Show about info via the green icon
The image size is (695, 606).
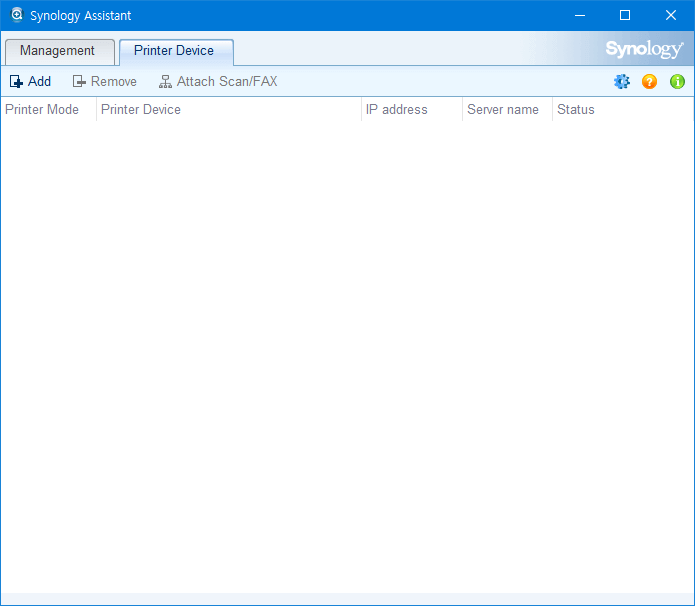[x=677, y=82]
